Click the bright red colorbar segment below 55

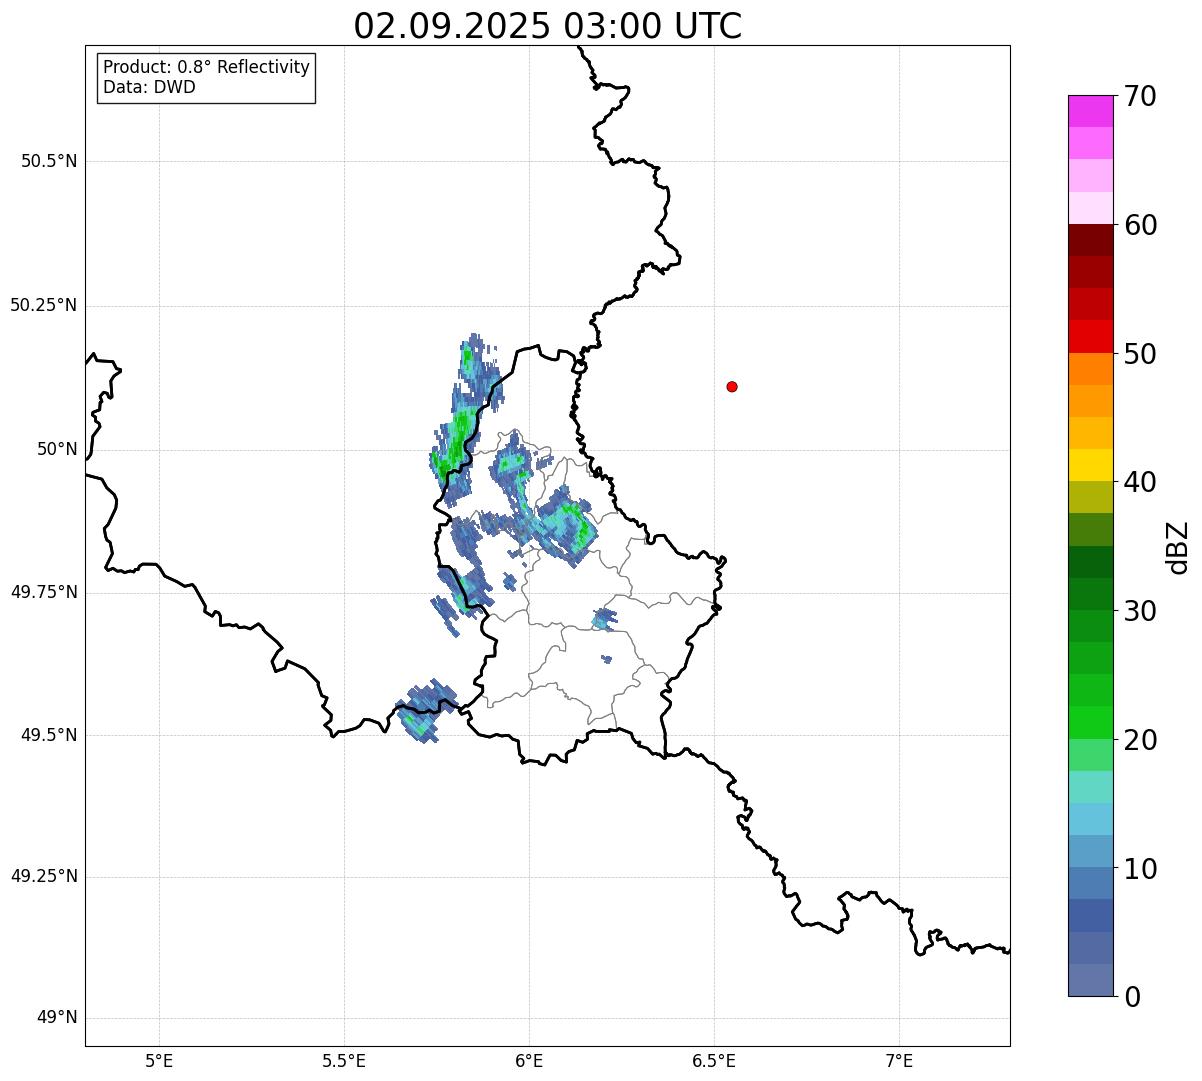(x=1090, y=336)
